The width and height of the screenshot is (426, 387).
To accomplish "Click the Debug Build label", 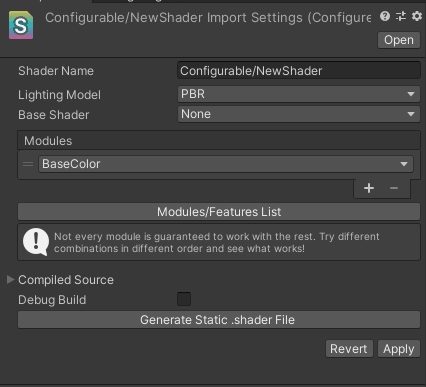I will pyautogui.click(x=52, y=300).
